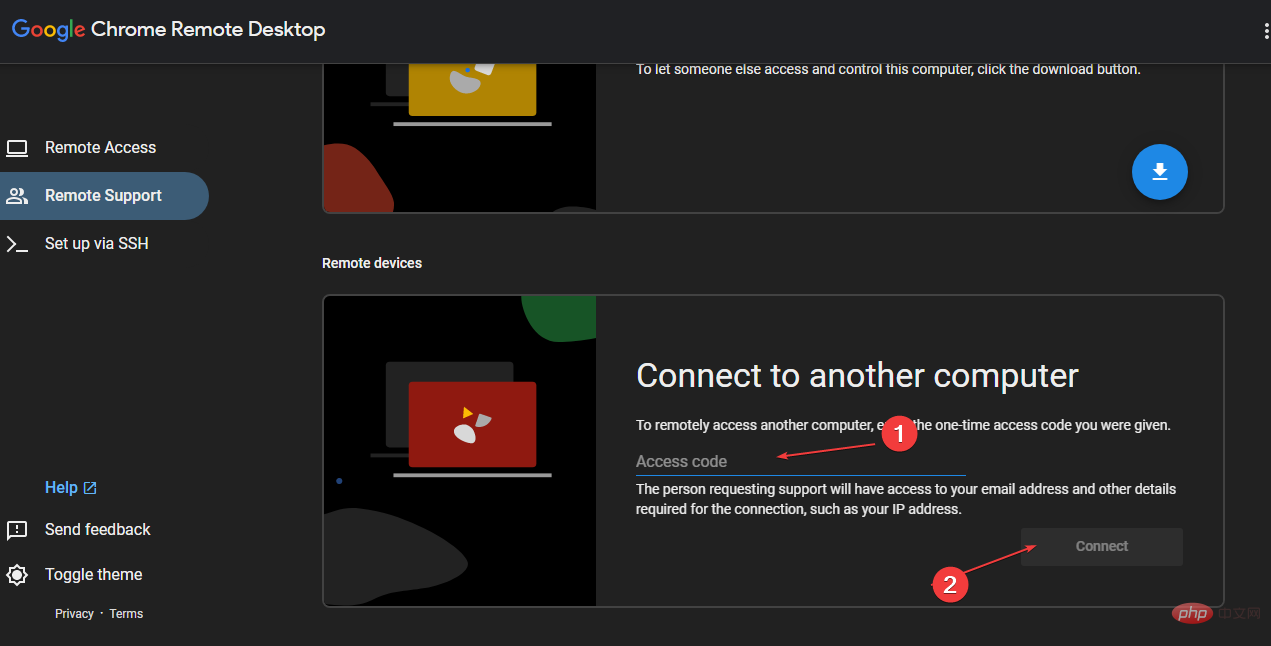Open the Terms link
This screenshot has width=1271, height=646.
126,614
